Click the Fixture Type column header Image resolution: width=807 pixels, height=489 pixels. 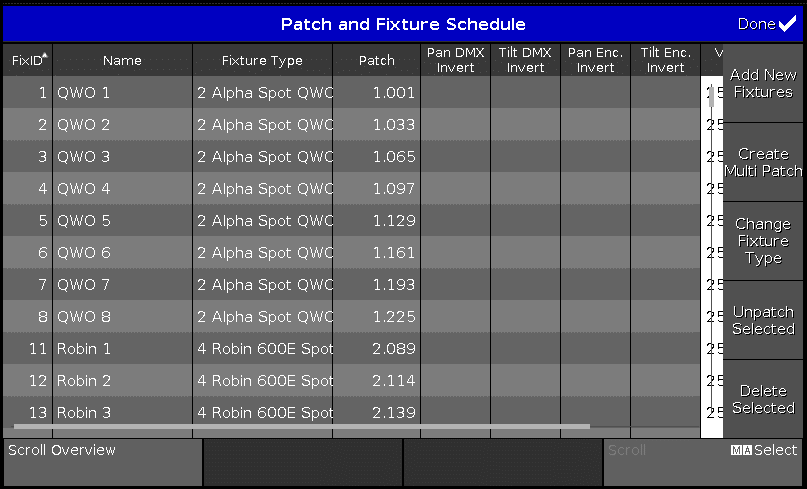pos(262,61)
